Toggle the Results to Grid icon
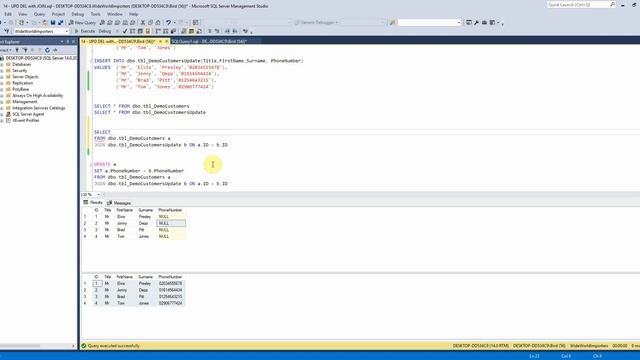The height and width of the screenshot is (360, 640). click(x=191, y=31)
